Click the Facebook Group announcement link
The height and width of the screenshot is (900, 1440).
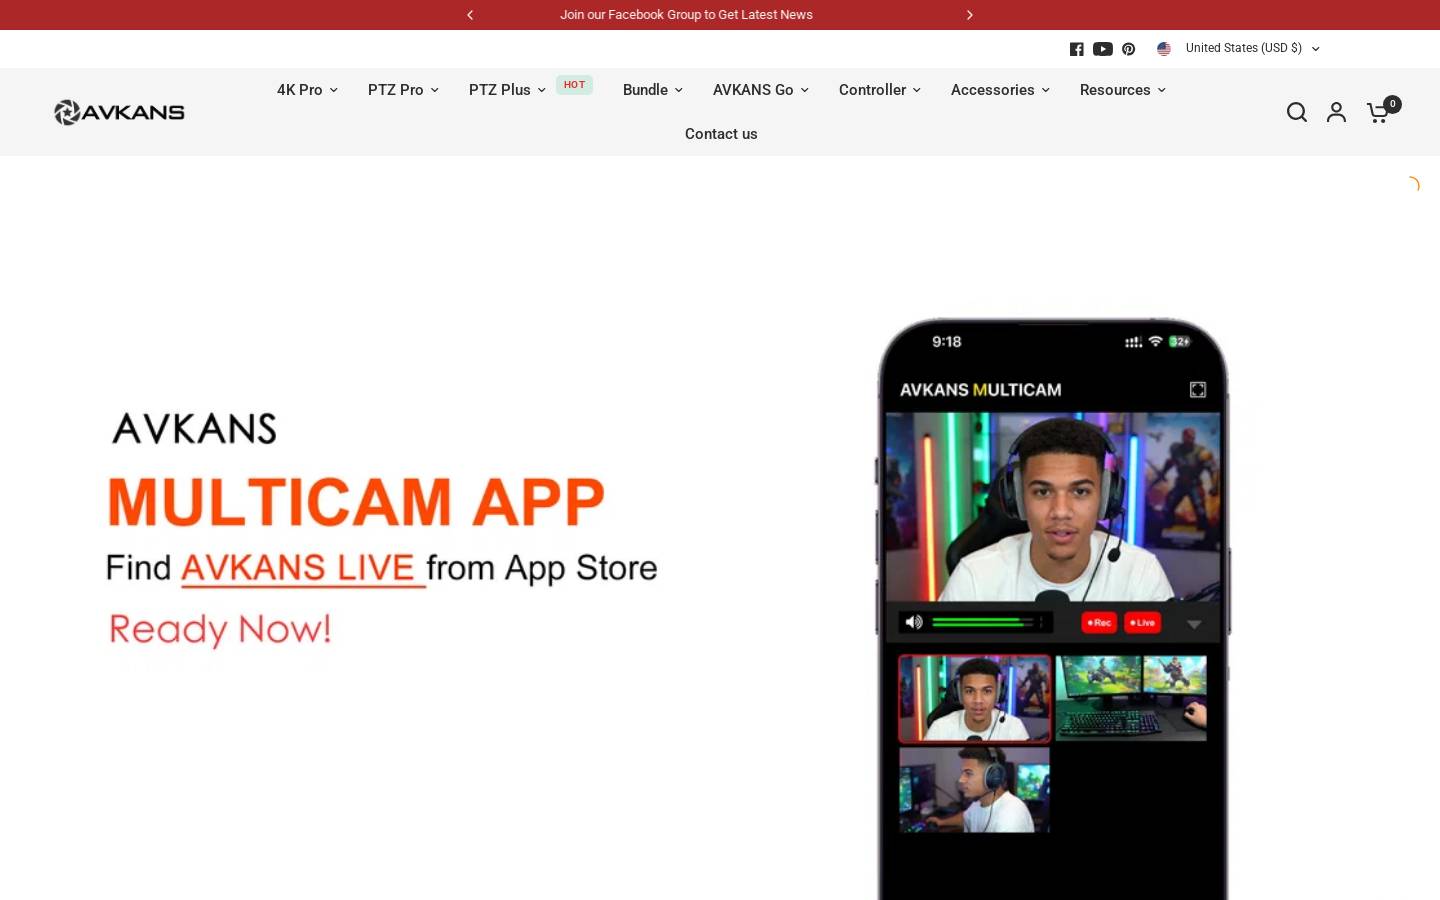point(686,15)
